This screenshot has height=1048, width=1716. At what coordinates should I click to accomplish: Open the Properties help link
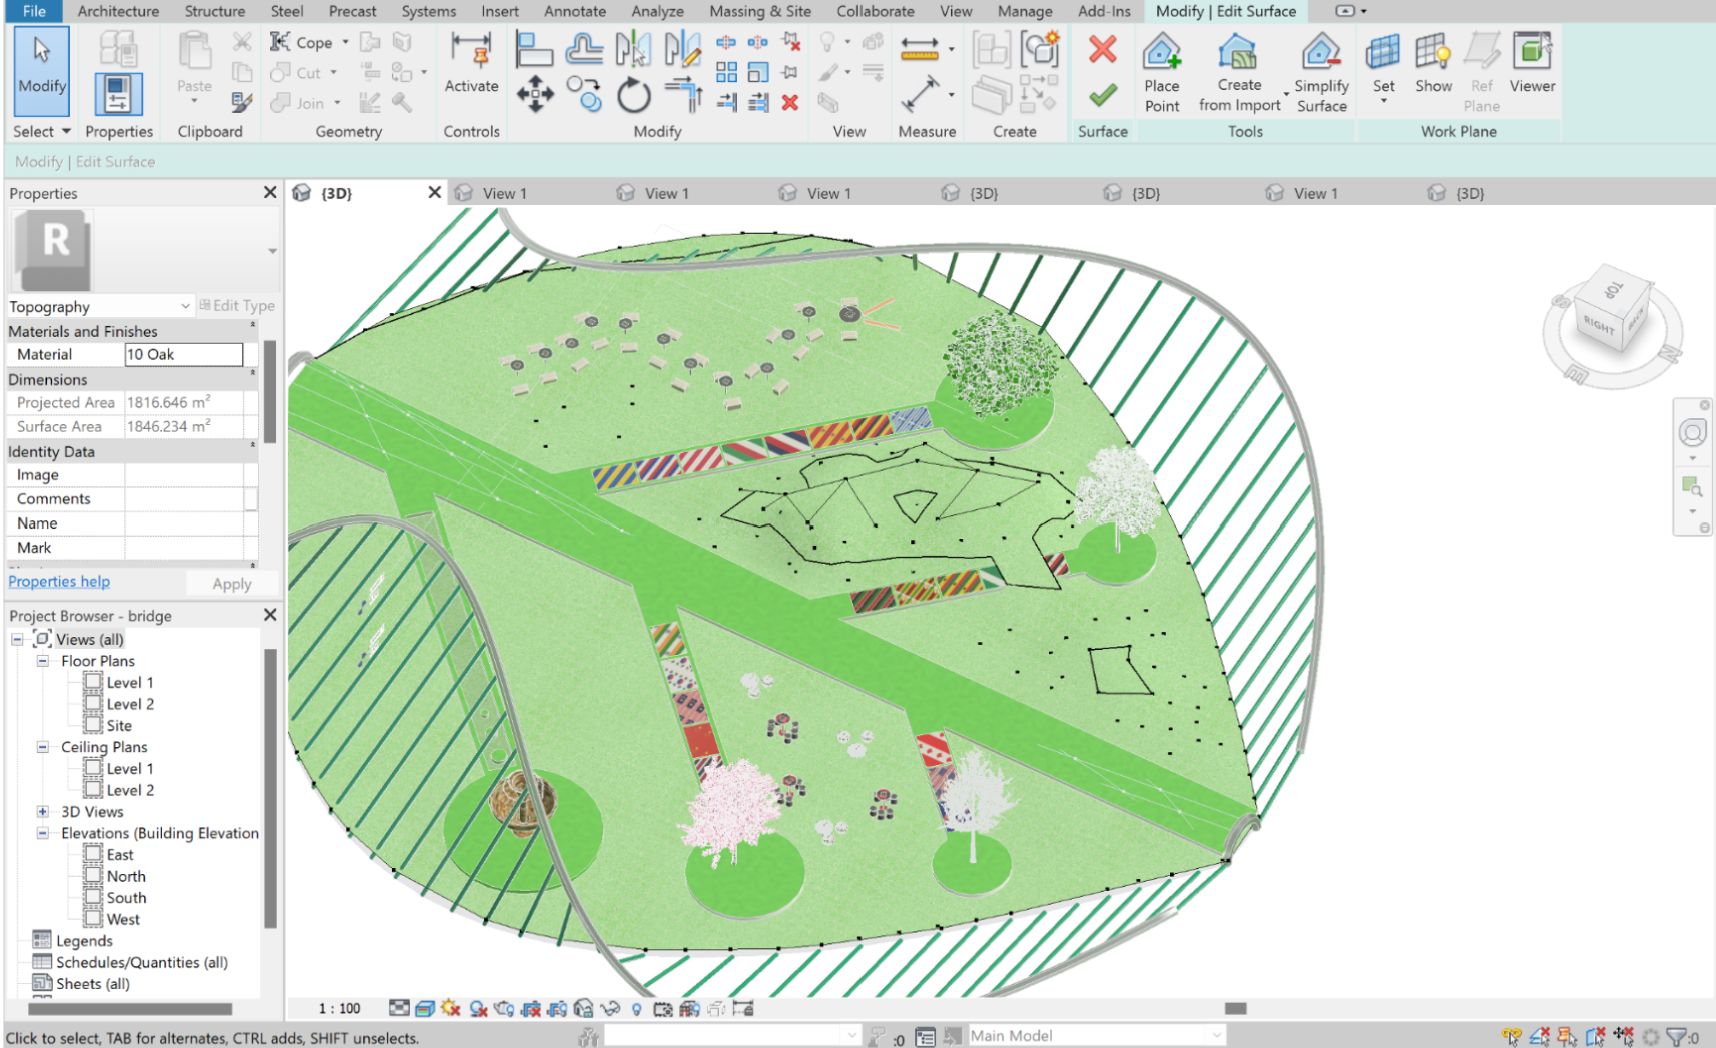click(59, 581)
